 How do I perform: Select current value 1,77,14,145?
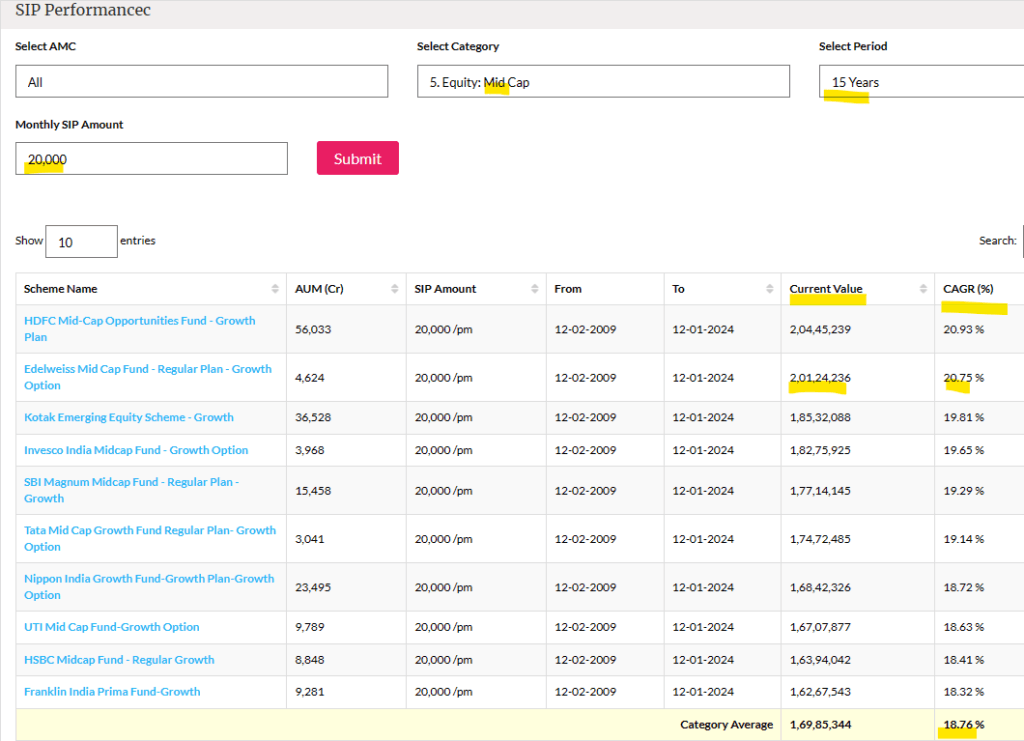[x=820, y=491]
